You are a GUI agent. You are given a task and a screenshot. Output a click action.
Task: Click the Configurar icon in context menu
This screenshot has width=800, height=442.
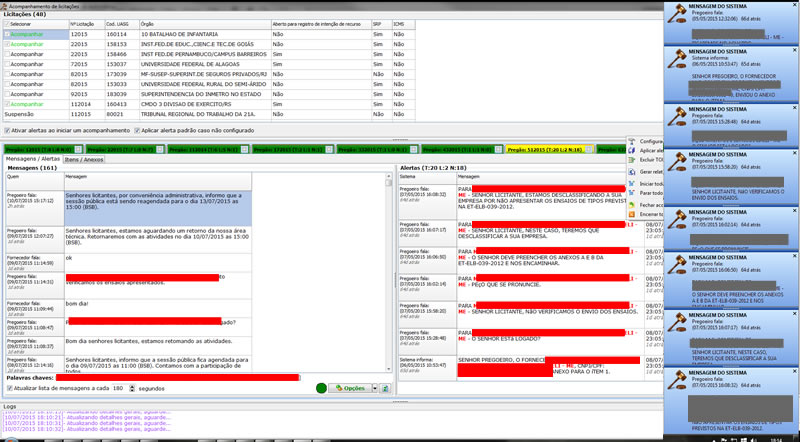pyautogui.click(x=631, y=142)
